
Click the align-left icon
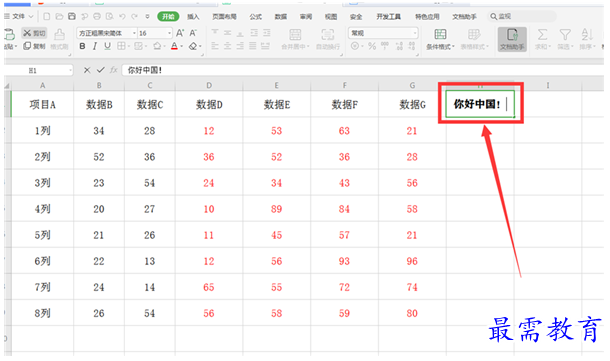click(215, 46)
